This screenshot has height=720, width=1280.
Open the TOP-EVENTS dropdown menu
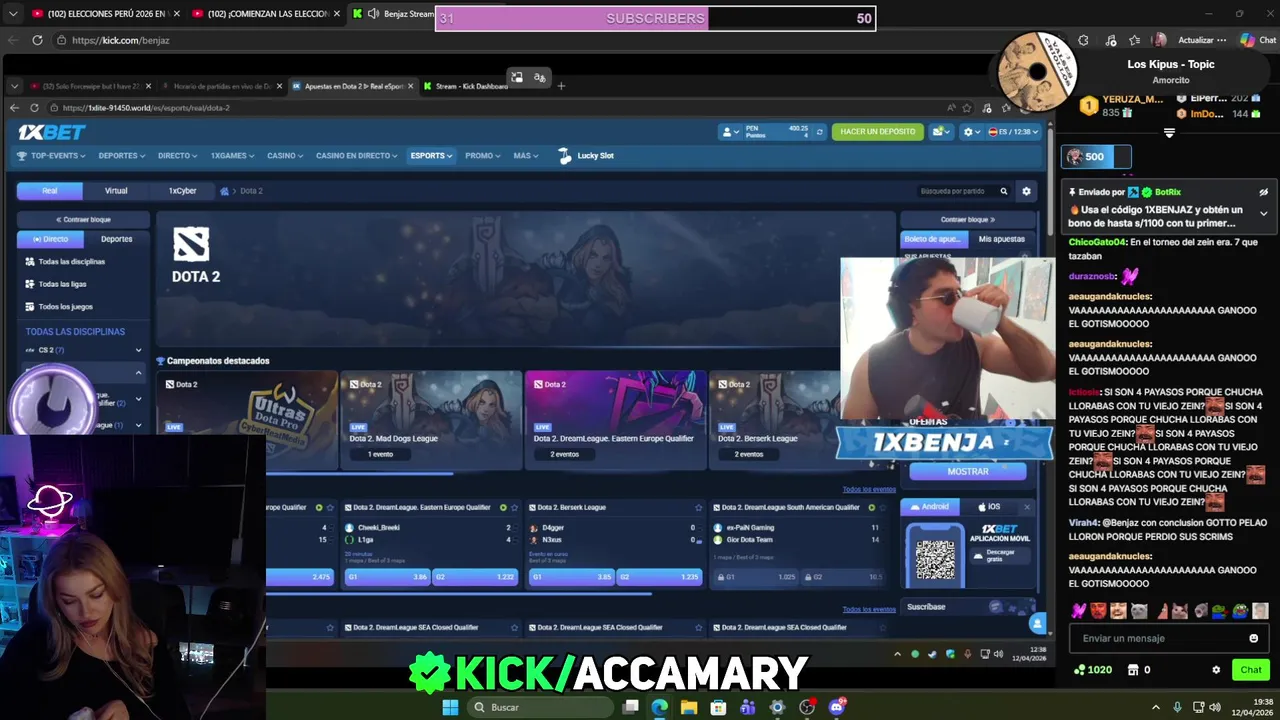51,156
